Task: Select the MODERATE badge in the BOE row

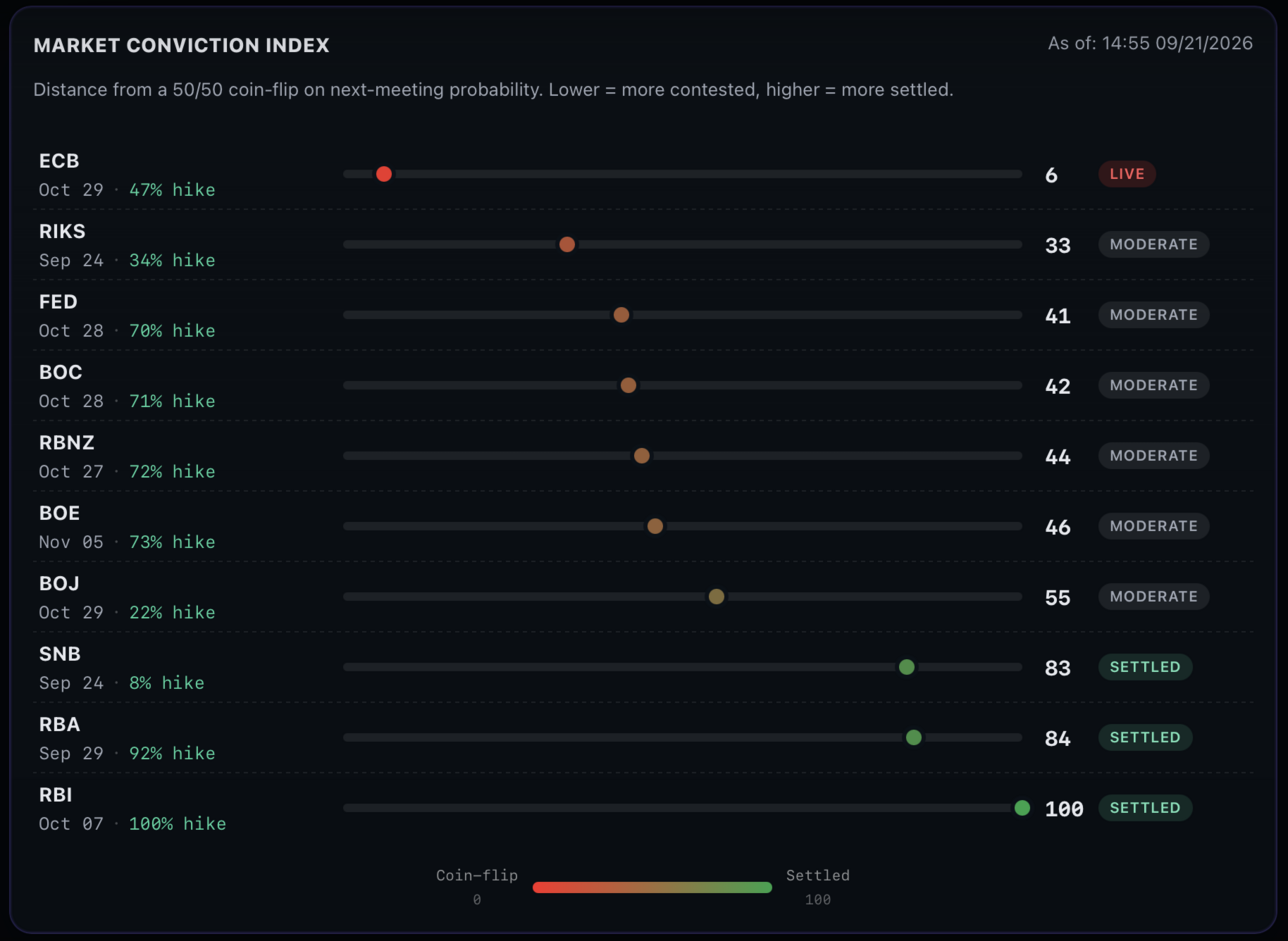Action: (1154, 526)
